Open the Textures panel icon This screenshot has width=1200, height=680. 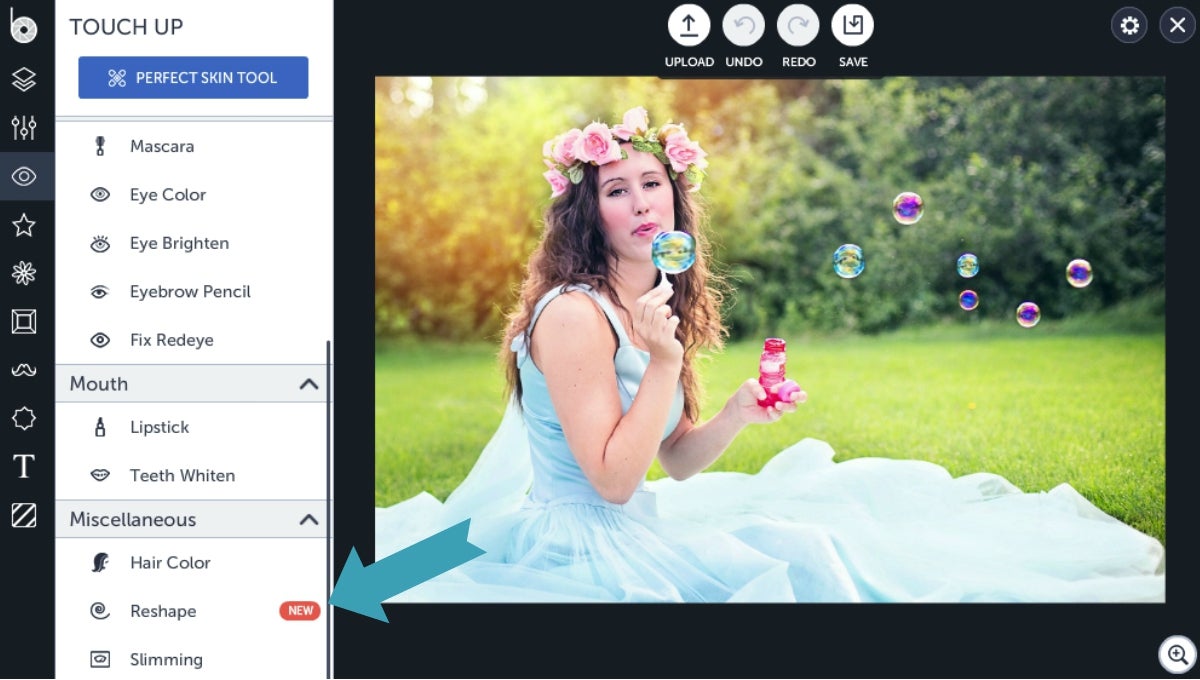pyautogui.click(x=25, y=514)
